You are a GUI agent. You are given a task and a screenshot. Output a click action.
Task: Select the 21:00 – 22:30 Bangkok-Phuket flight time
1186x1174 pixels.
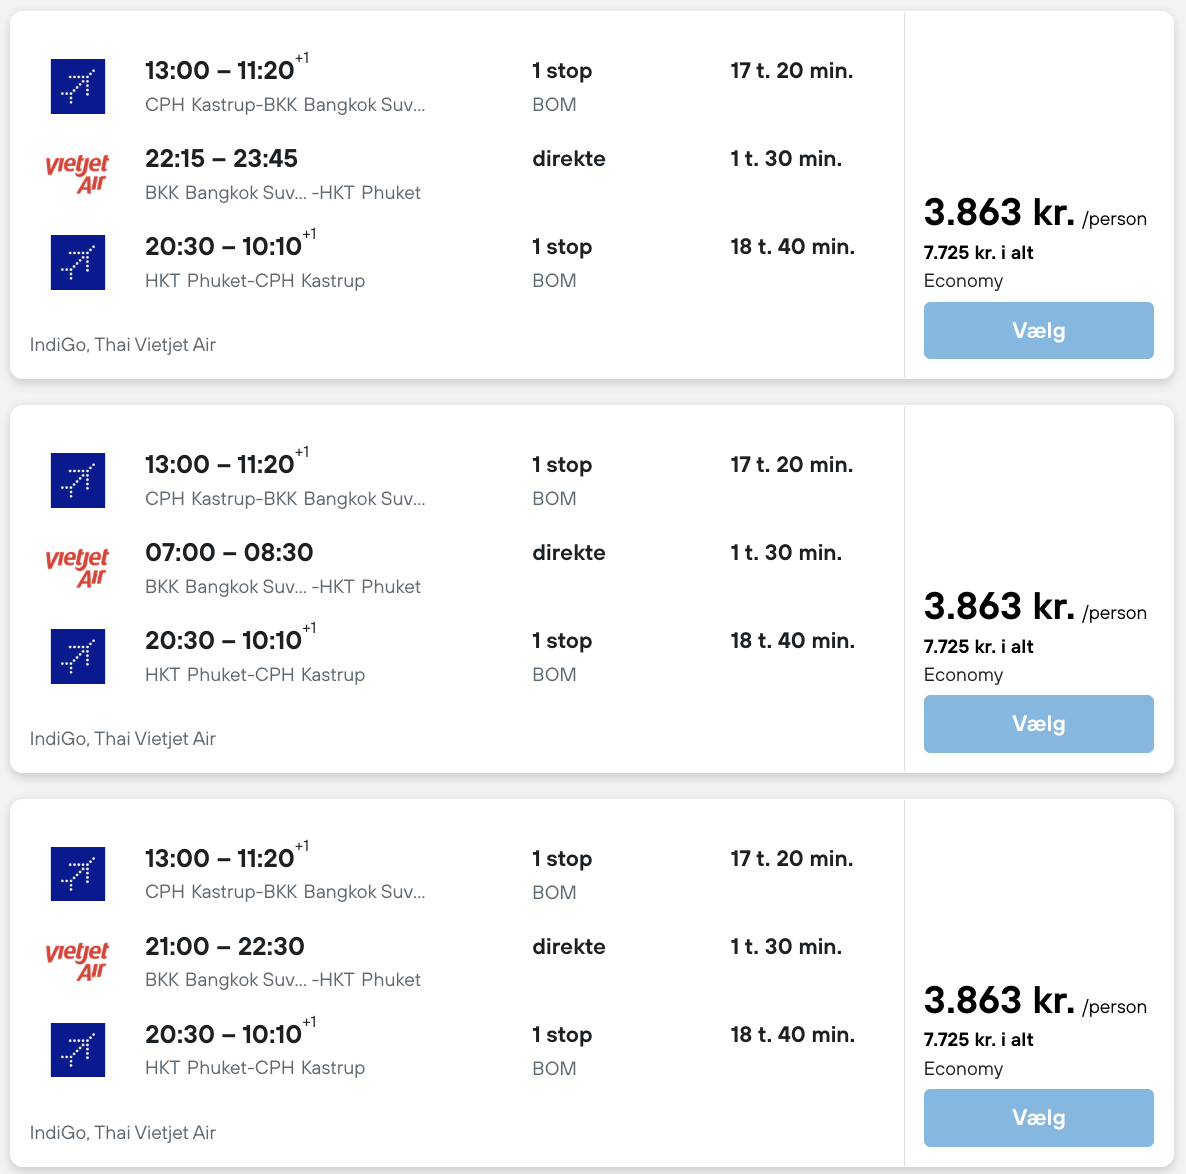click(x=224, y=947)
